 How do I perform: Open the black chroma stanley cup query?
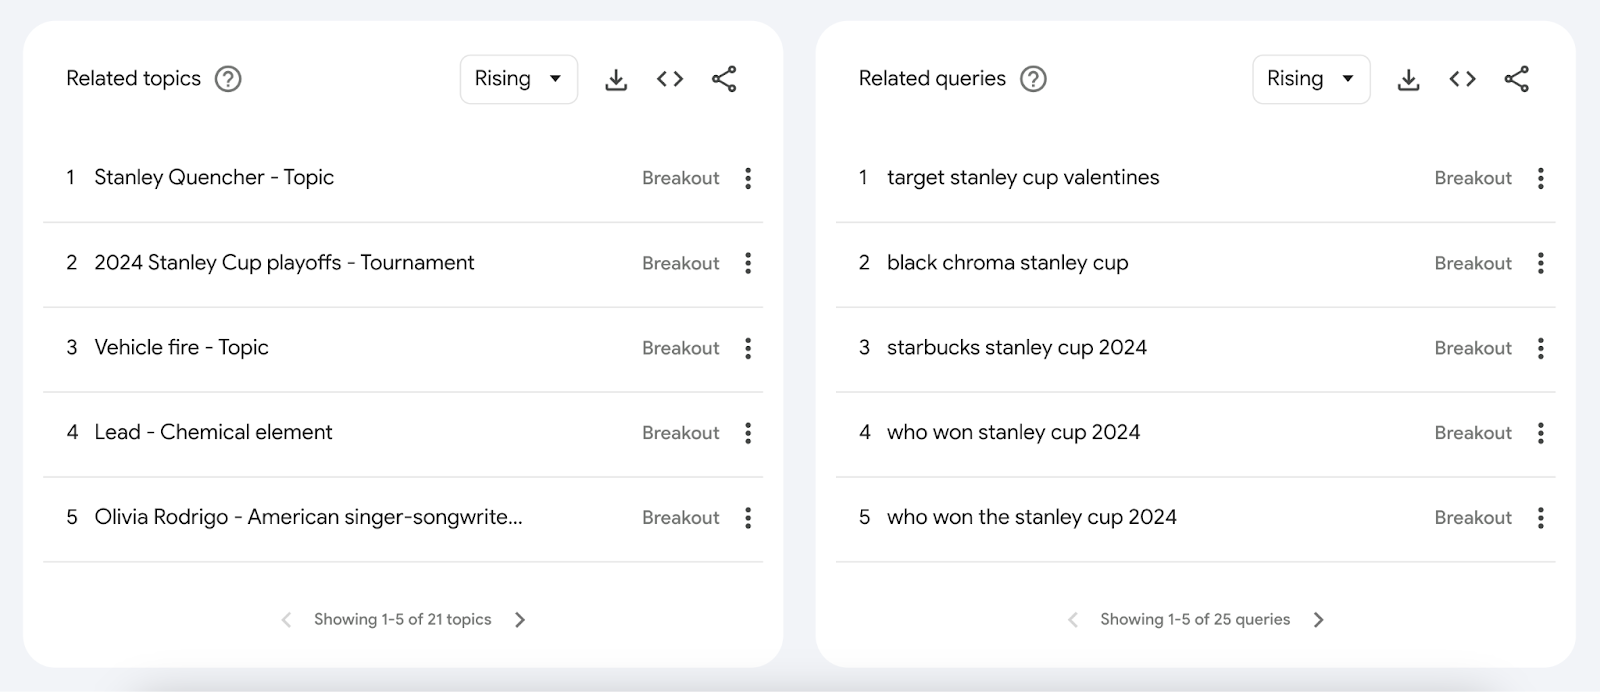click(x=1008, y=263)
